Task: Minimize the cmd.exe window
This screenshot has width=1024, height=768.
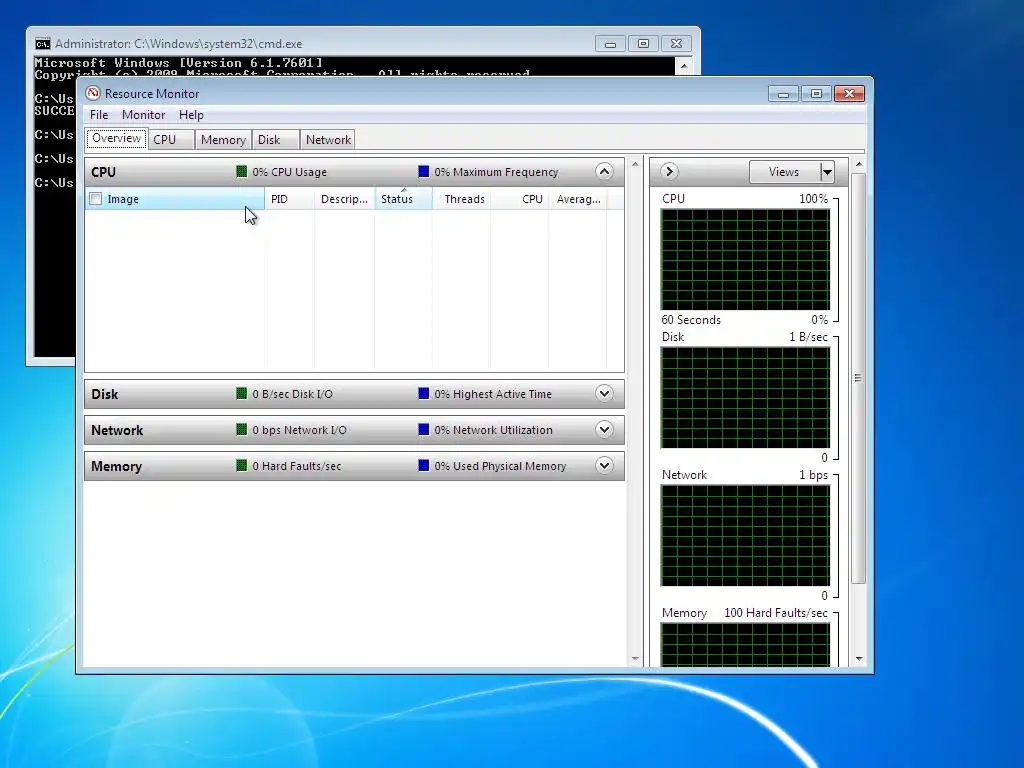Action: pyautogui.click(x=610, y=44)
